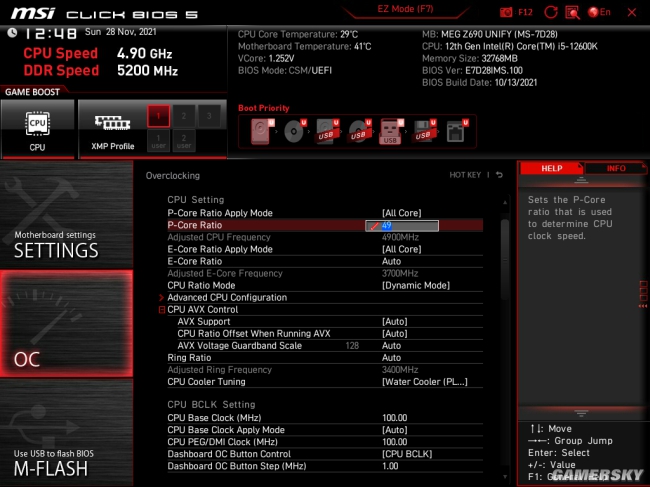This screenshot has width=650, height=487.
Task: Collapse the CPU AVX Control group
Action: pos(162,310)
